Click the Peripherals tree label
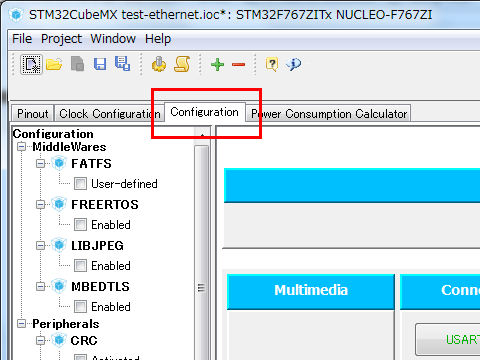 click(x=66, y=324)
